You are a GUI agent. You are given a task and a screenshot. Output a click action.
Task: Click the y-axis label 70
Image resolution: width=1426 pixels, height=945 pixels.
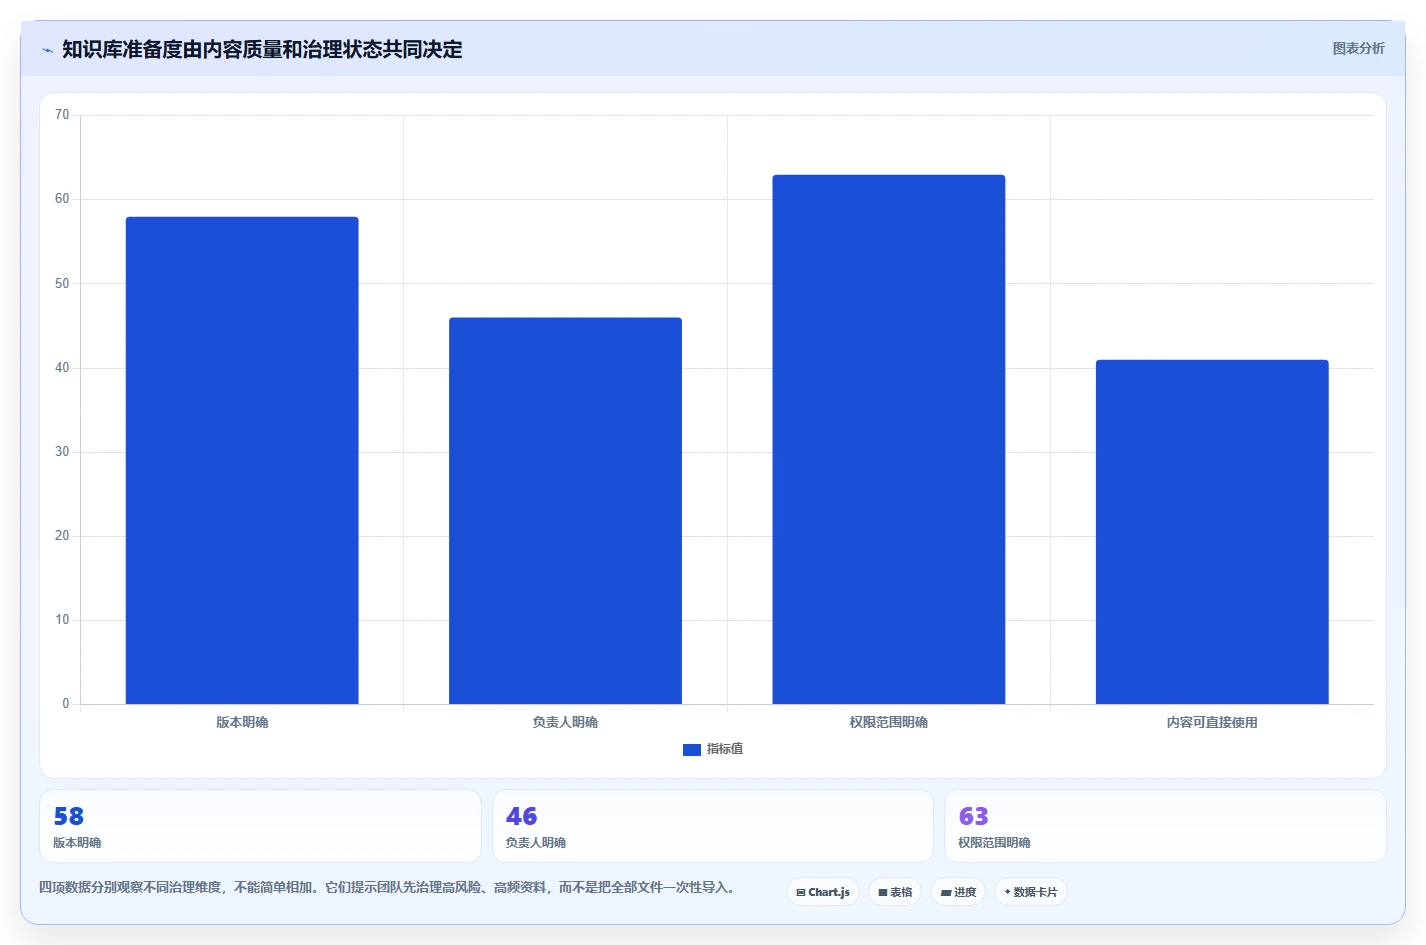tap(62, 115)
